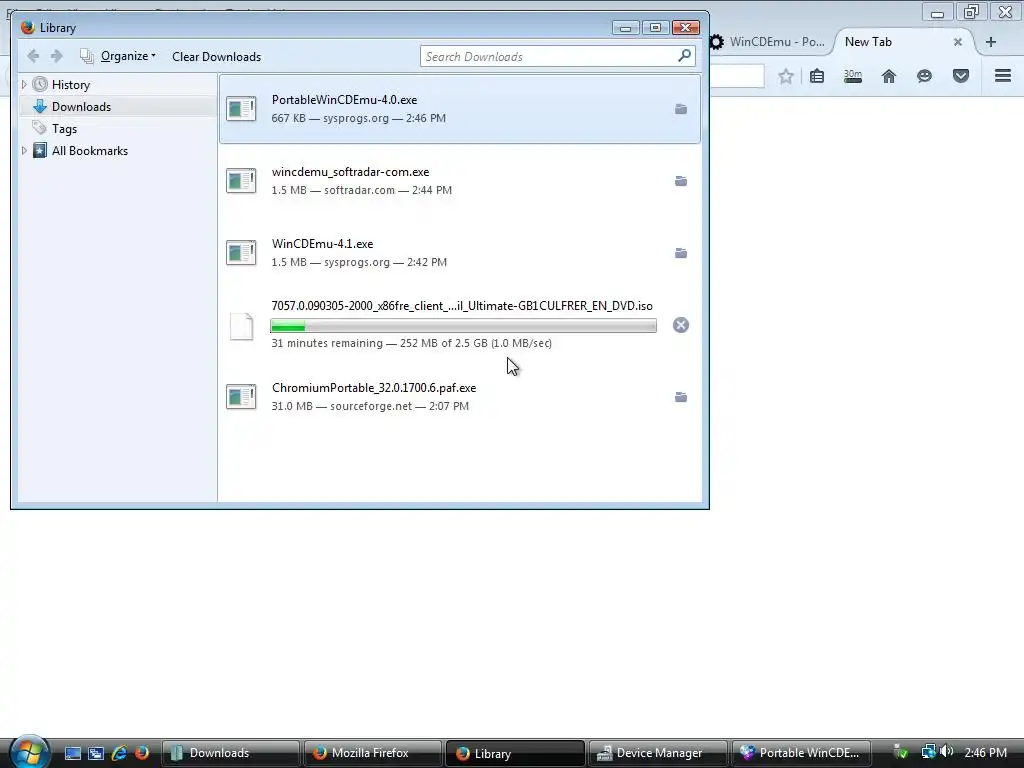1024x768 pixels.
Task: Click Switch between windows quick launch icon
Action: (x=96, y=753)
